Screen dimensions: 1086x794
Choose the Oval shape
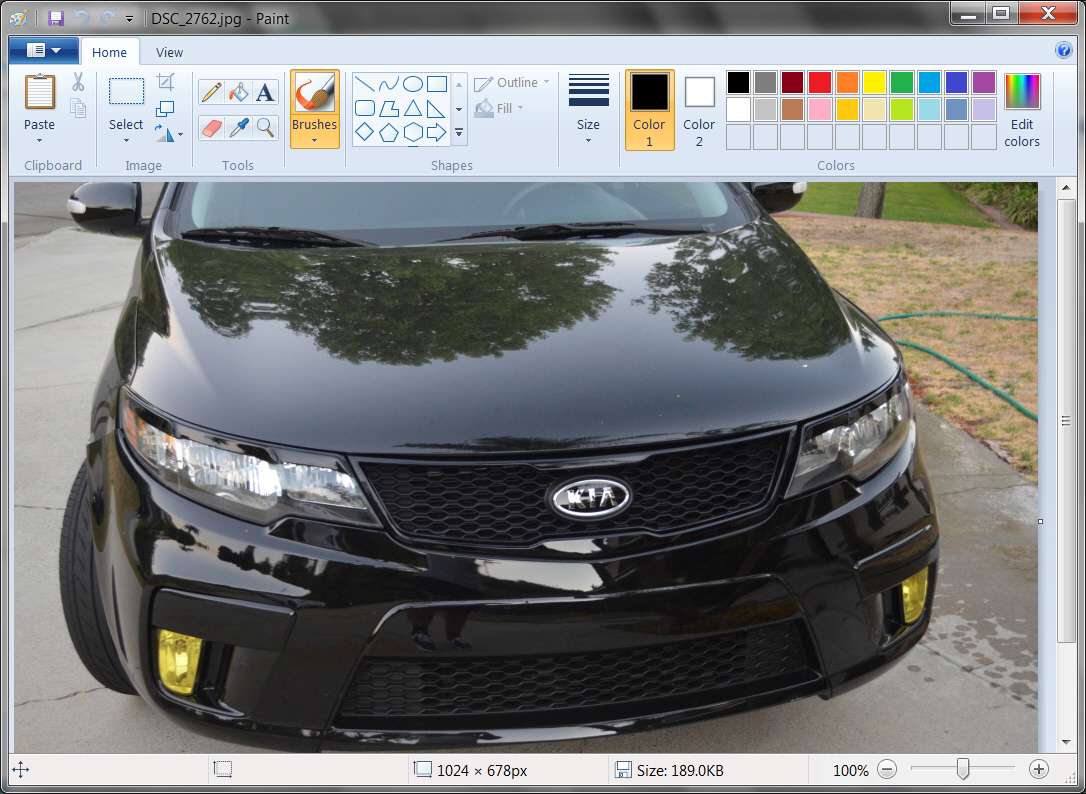pos(413,85)
